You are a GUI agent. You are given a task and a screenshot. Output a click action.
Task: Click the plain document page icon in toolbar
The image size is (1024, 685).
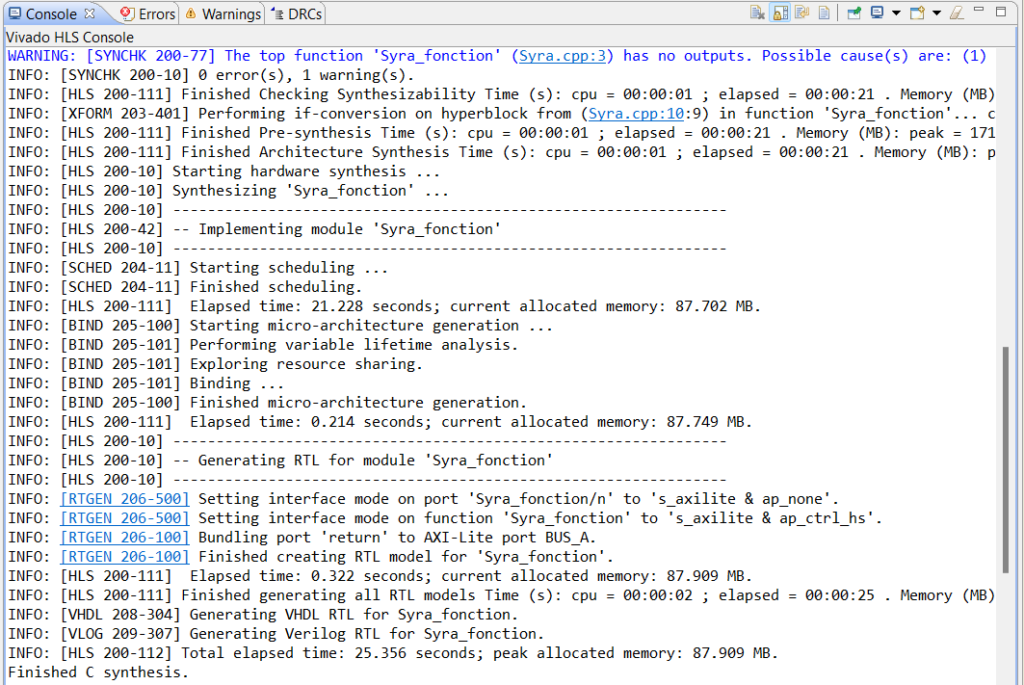824,13
